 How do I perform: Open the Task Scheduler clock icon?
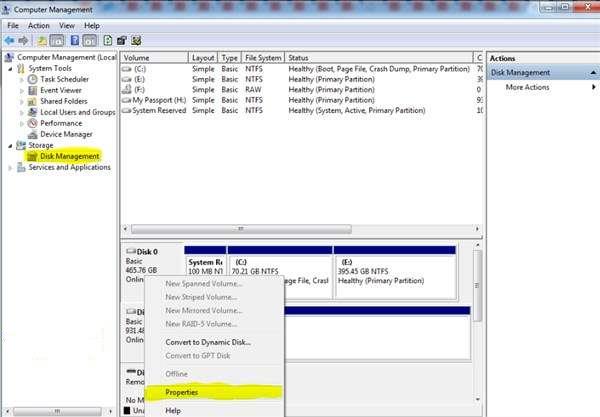click(x=33, y=79)
